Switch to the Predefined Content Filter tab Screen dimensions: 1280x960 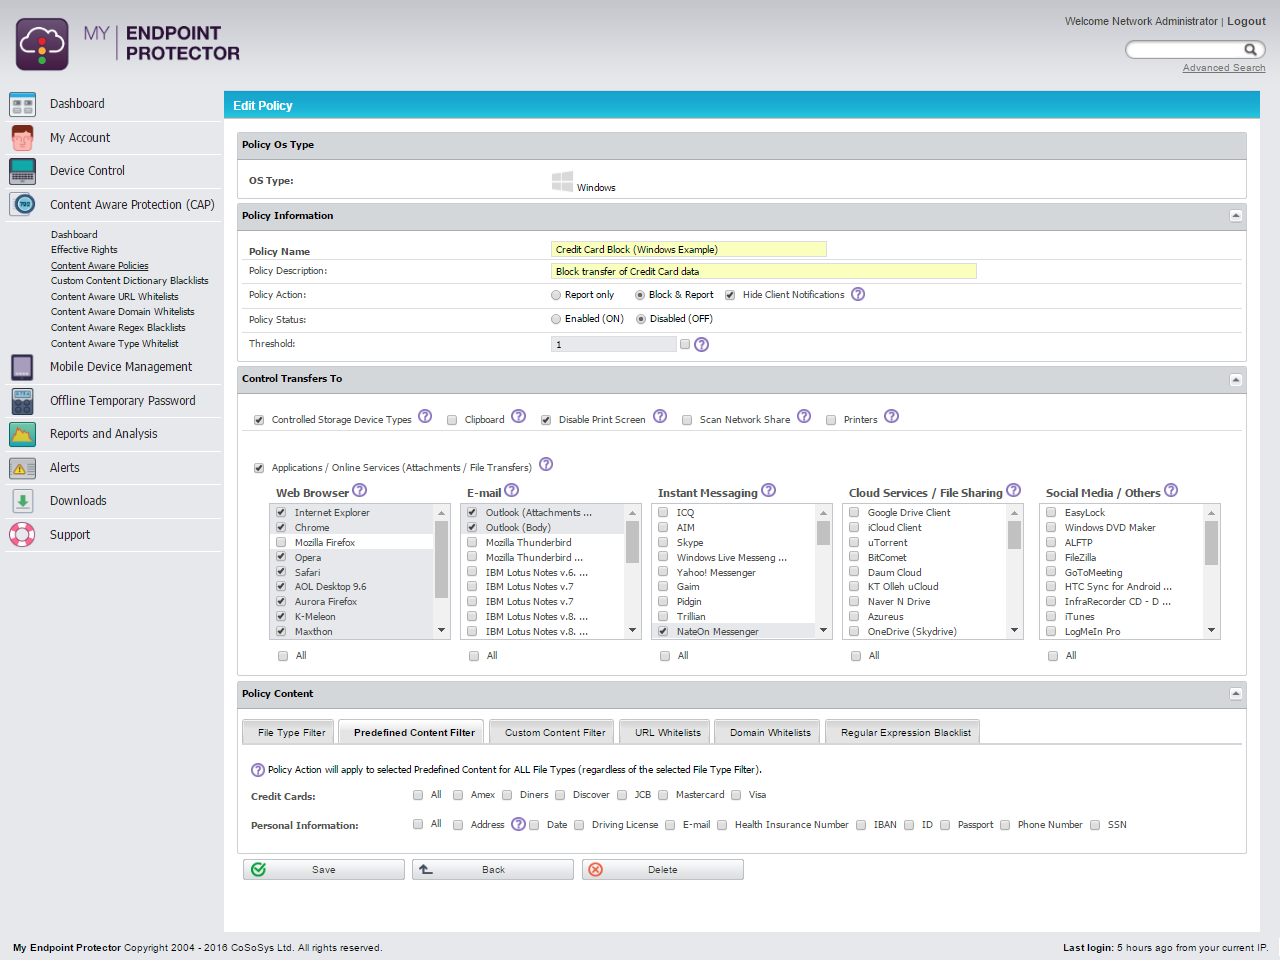pyautogui.click(x=412, y=732)
